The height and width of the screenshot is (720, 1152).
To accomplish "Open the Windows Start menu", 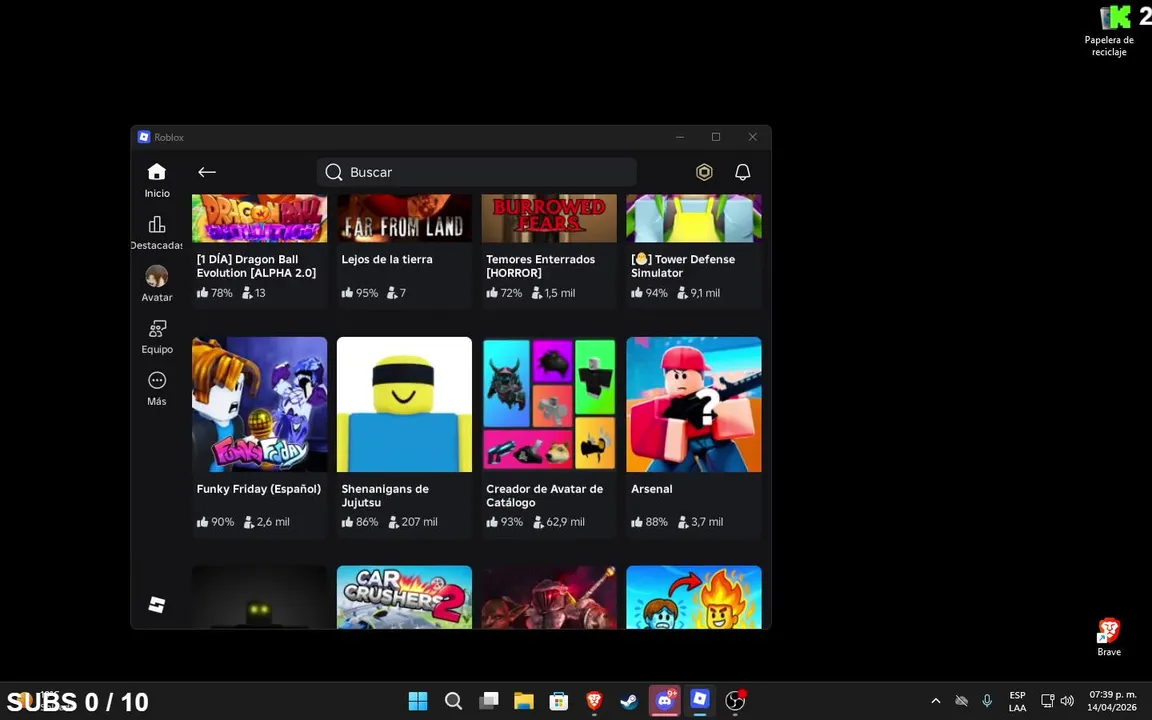I will pos(418,701).
